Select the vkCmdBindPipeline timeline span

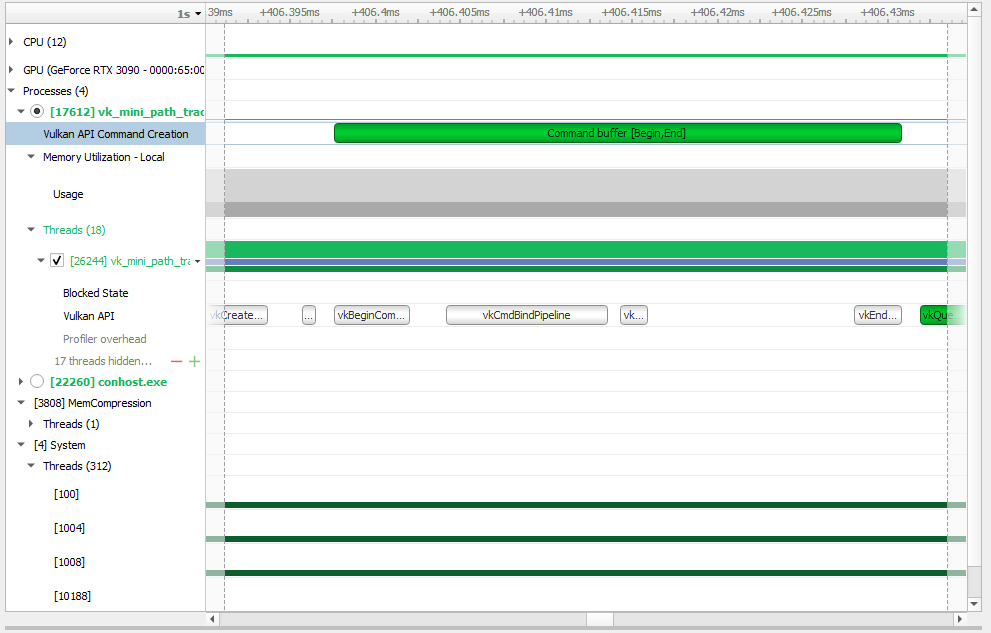526,314
